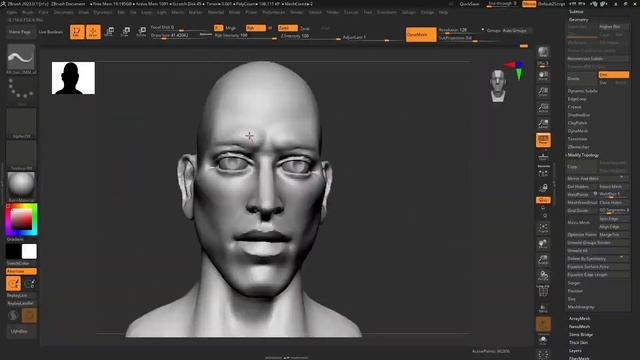
Task: Click the lock camera icon
Action: coord(543,188)
